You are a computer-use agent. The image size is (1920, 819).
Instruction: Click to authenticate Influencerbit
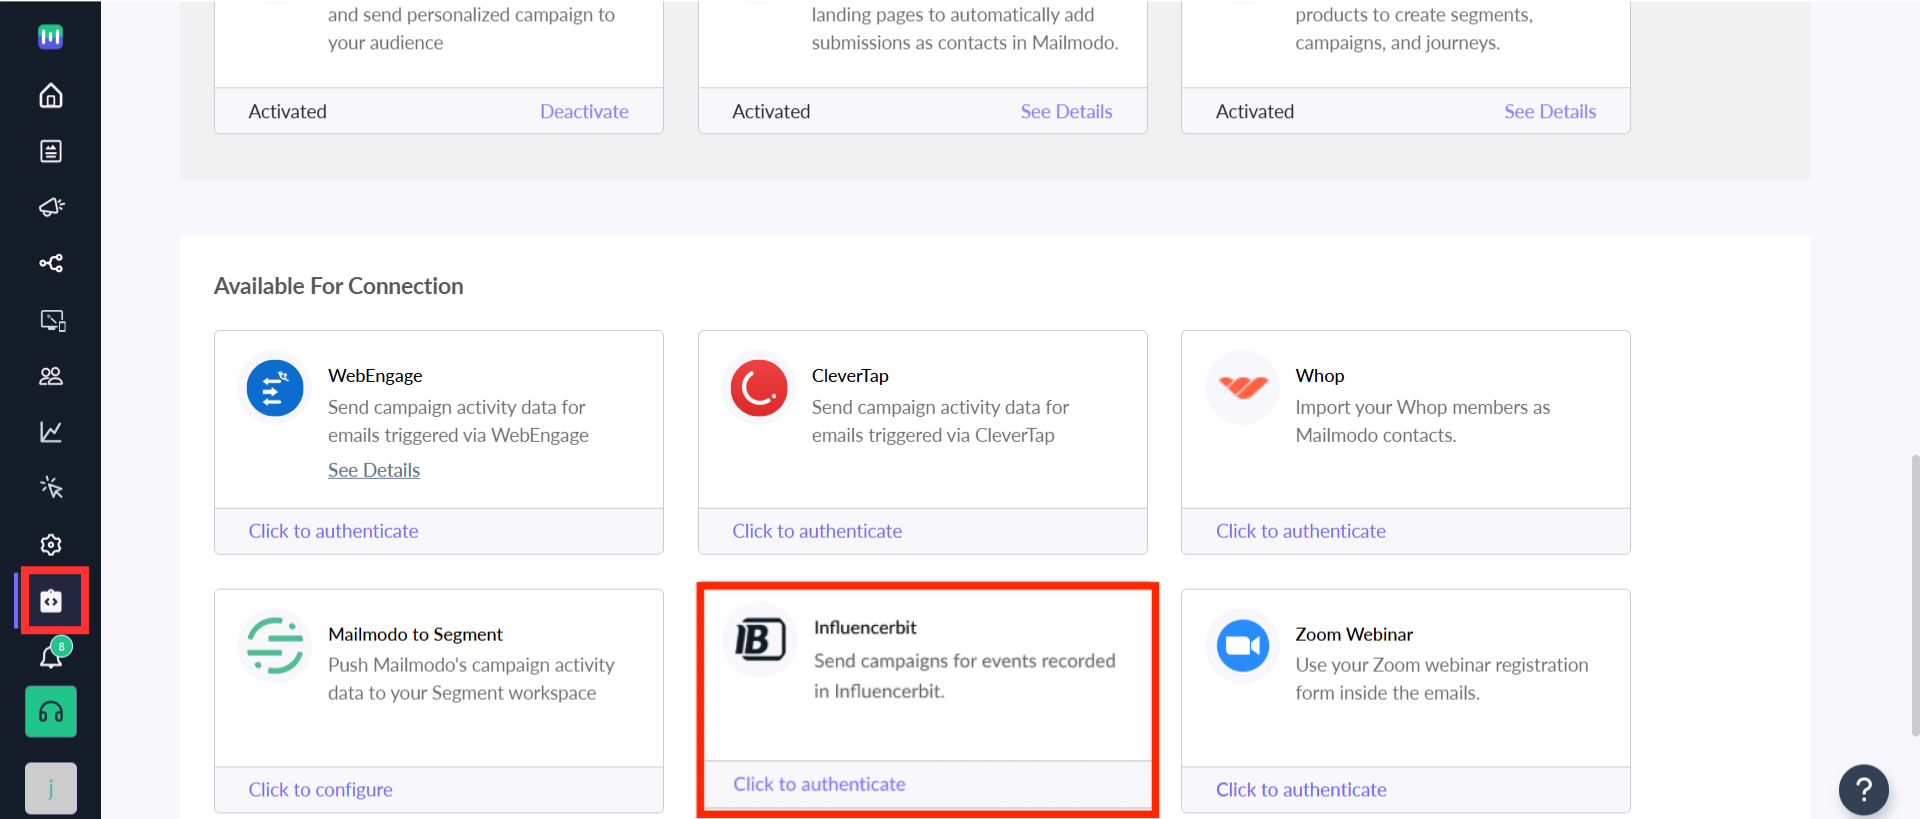(819, 784)
